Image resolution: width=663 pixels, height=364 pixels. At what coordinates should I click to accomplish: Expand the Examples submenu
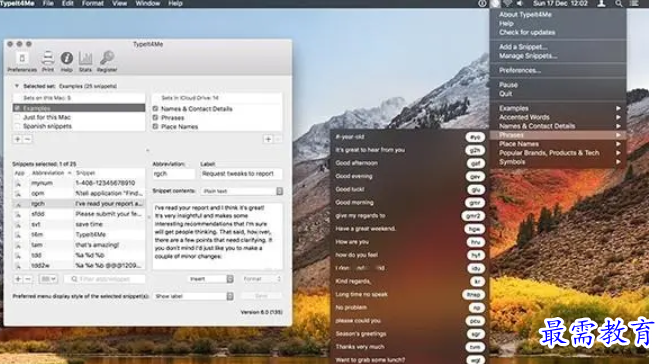pos(558,108)
